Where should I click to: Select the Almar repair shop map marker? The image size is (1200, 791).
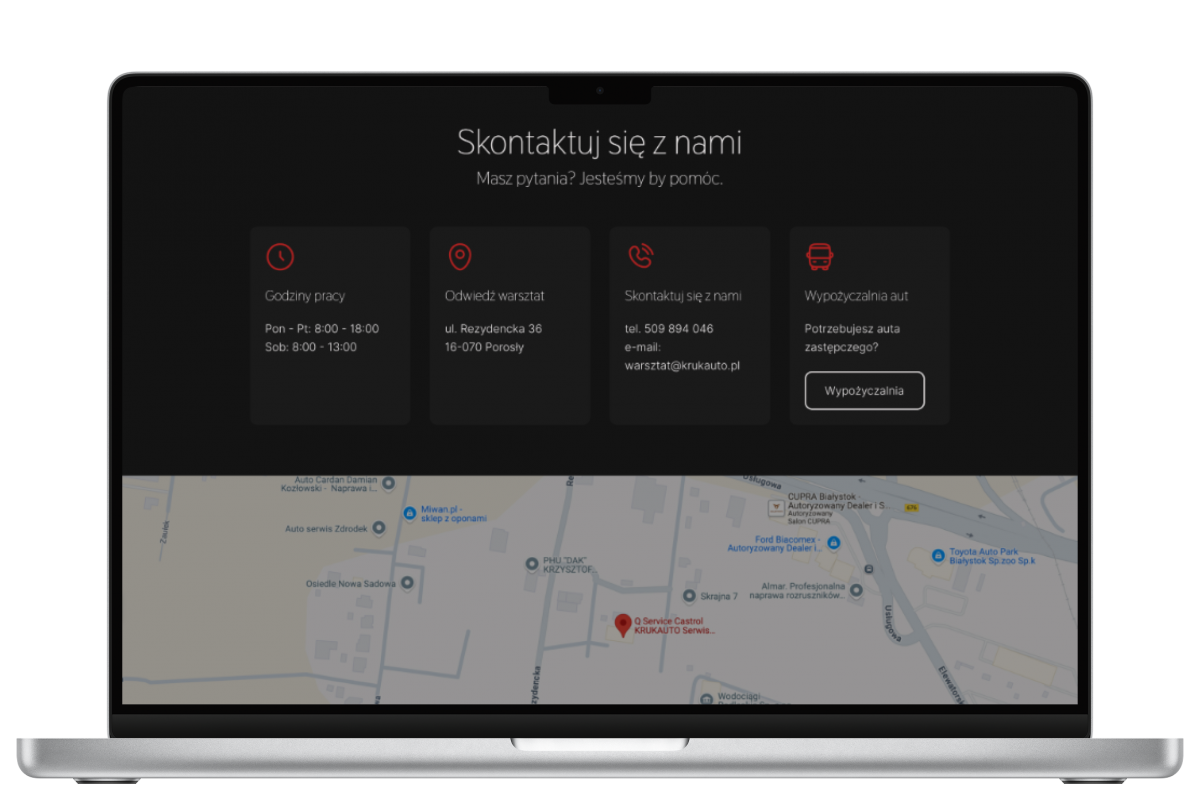pos(856,591)
